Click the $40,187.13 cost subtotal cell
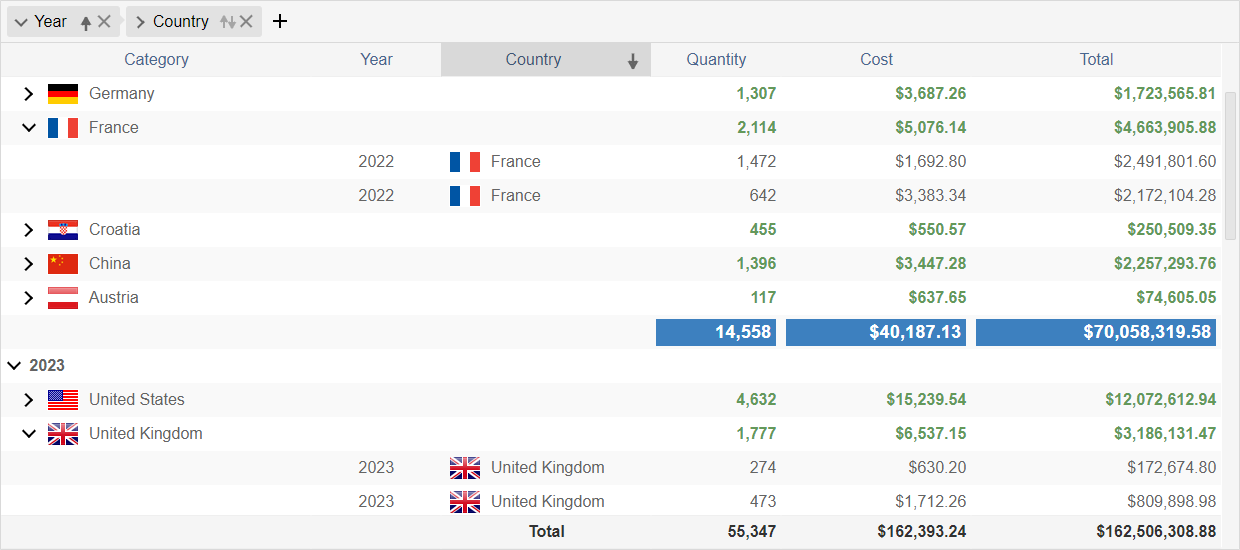1240x550 pixels. click(876, 332)
